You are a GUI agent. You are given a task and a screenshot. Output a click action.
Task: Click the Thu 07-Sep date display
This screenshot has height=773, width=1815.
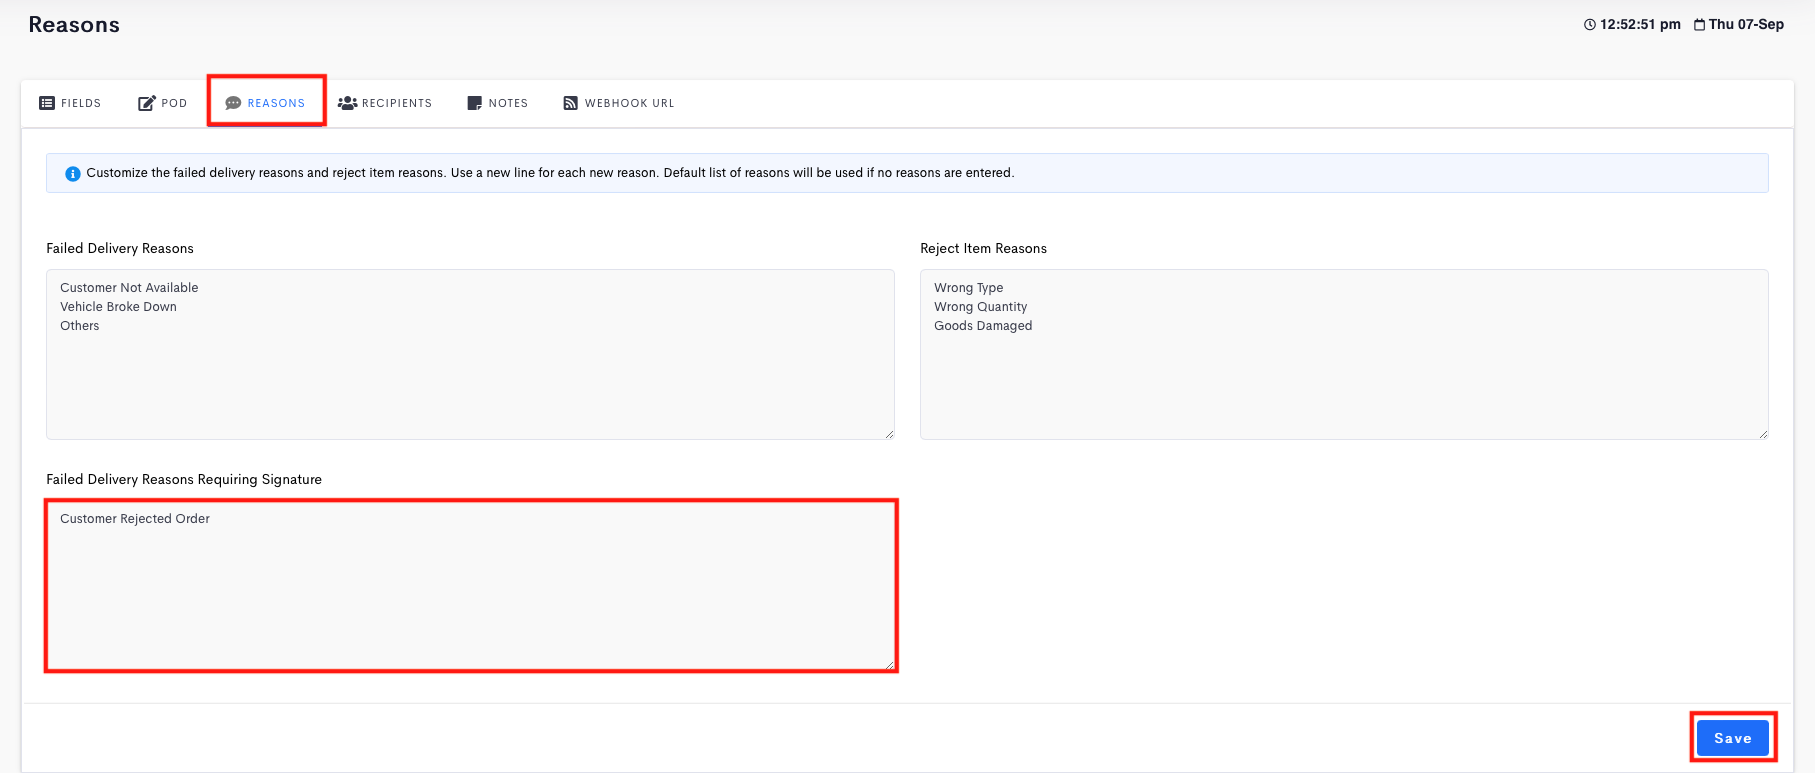1746,25
